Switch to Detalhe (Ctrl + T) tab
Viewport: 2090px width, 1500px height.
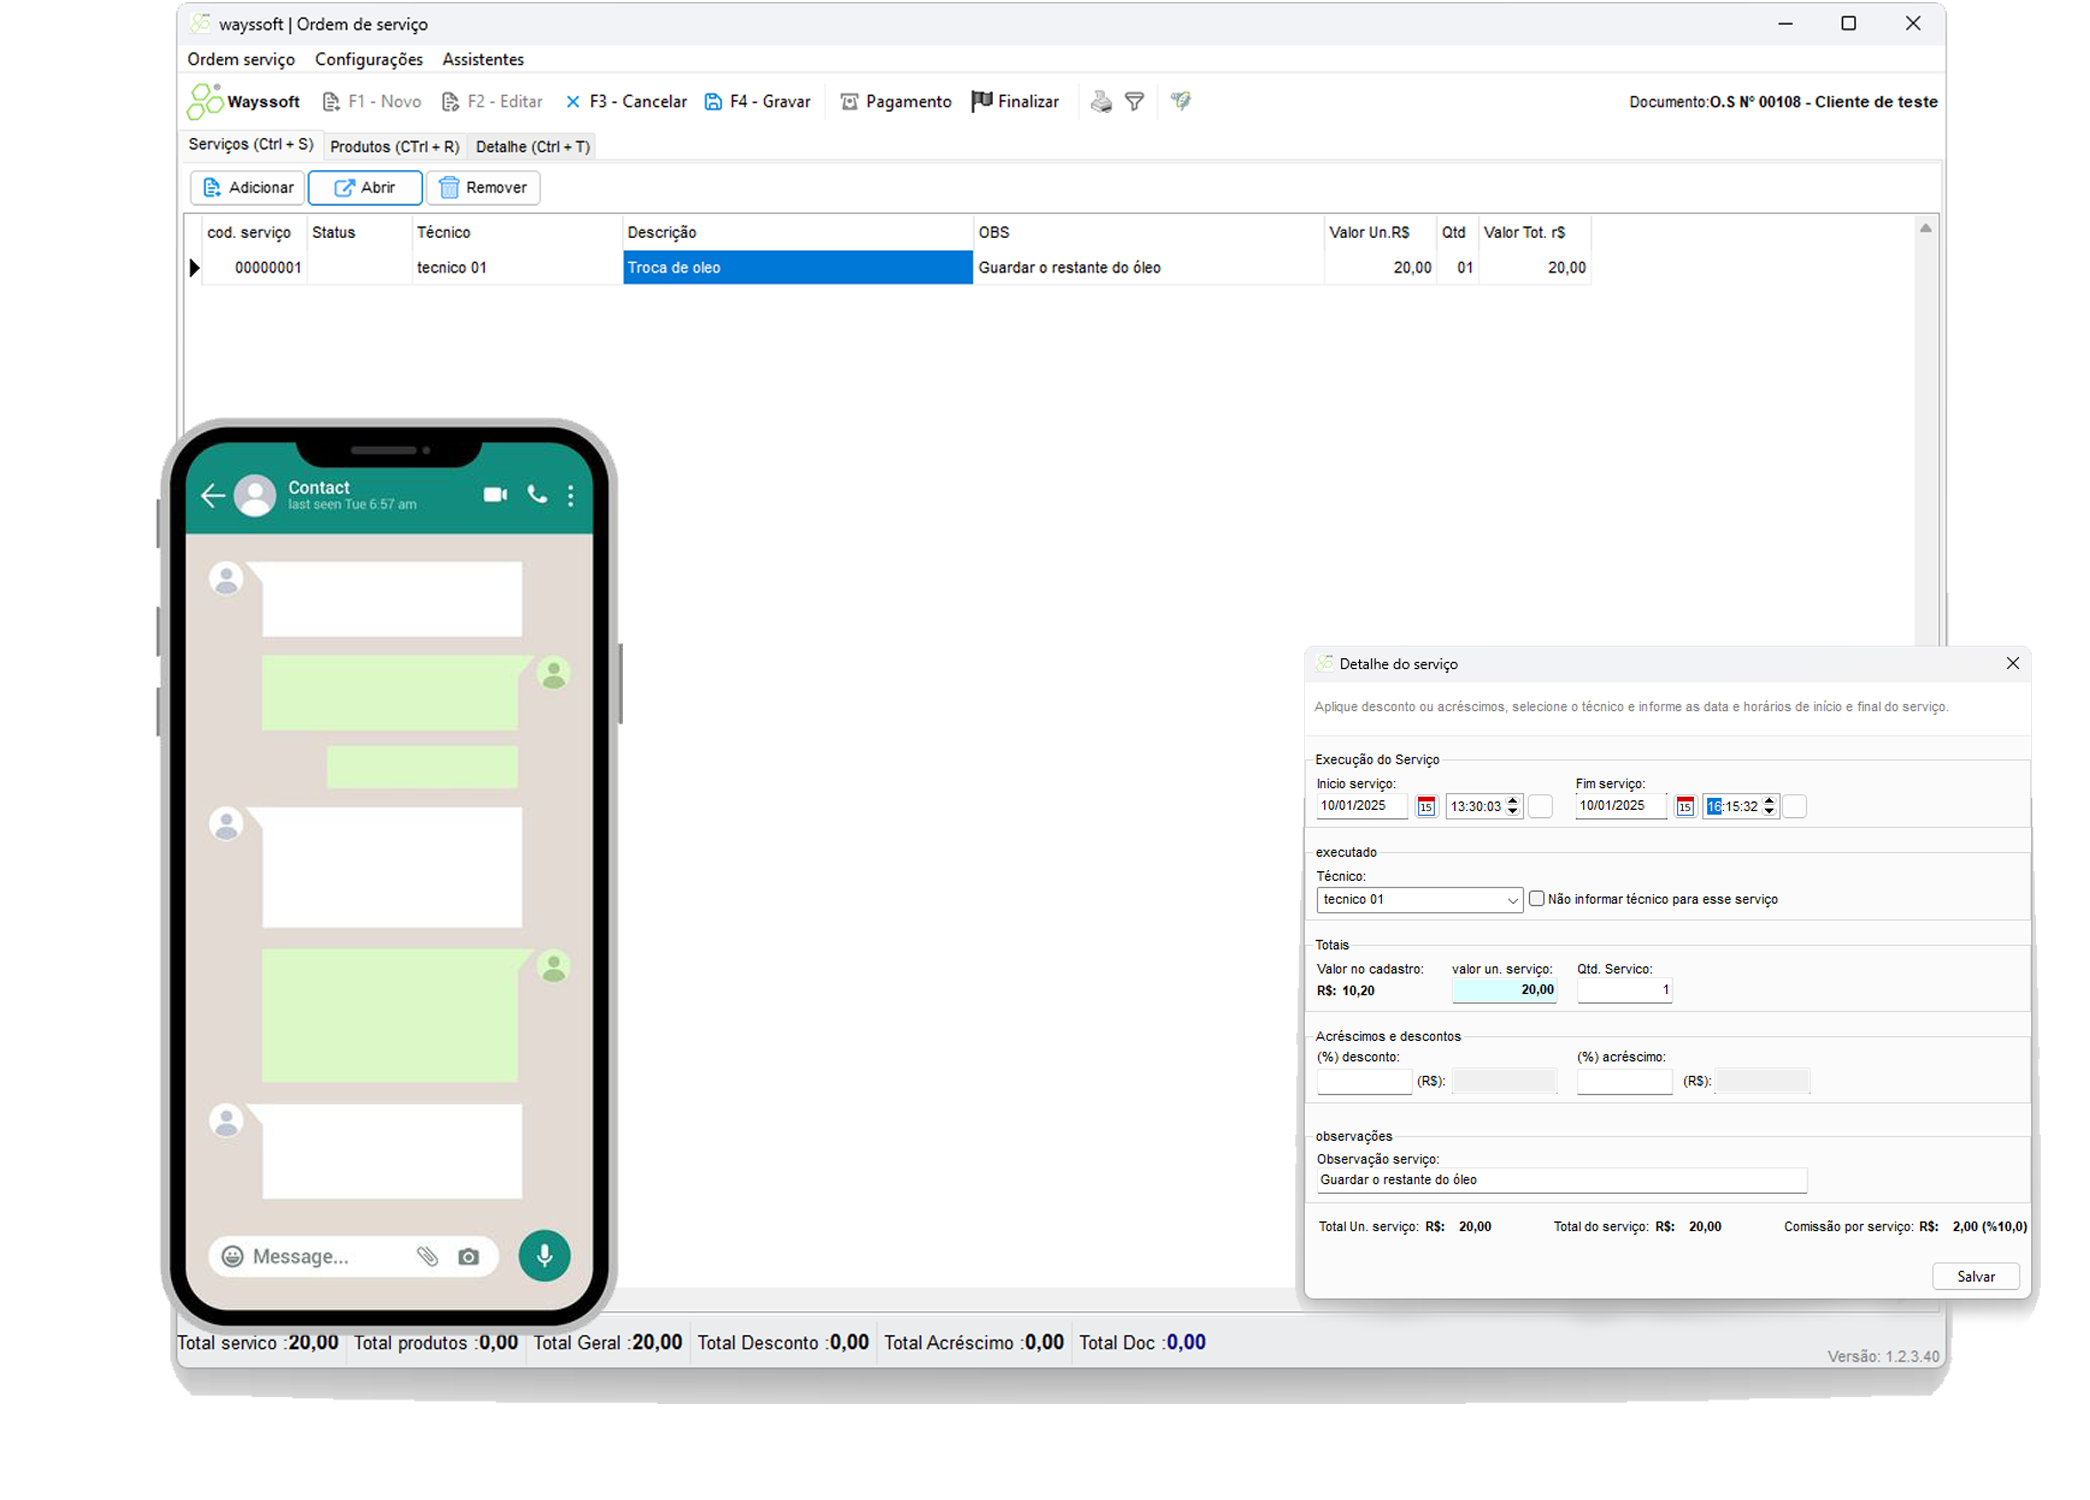coord(533,147)
